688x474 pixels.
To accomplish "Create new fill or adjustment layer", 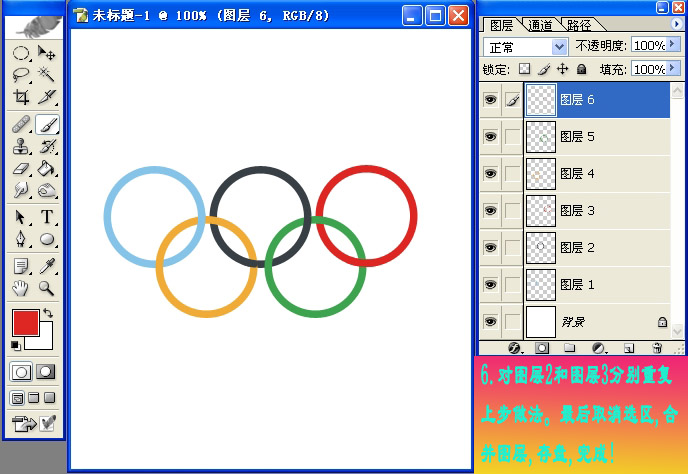I will tap(599, 348).
